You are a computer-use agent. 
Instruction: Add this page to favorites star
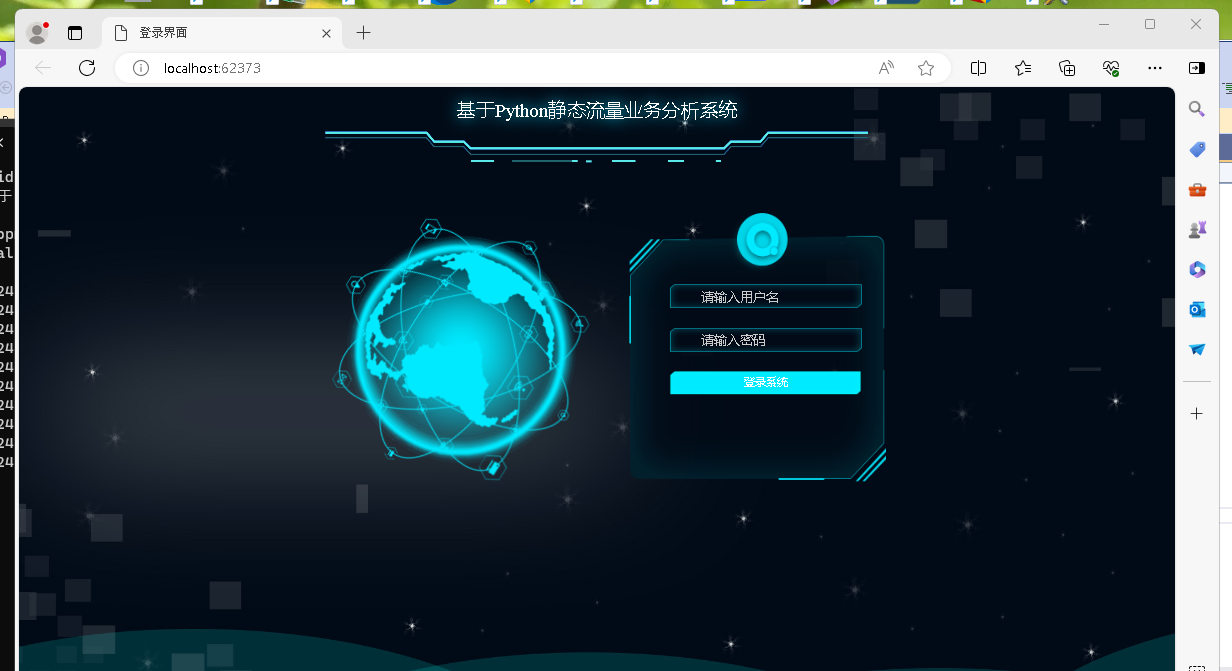pyautogui.click(x=926, y=68)
